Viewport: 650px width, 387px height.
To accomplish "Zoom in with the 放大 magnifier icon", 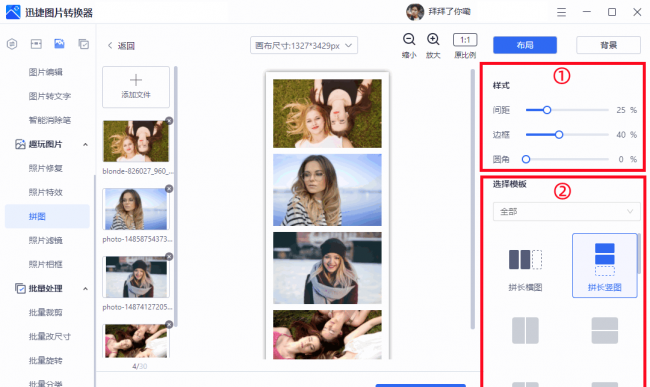I will click(433, 39).
